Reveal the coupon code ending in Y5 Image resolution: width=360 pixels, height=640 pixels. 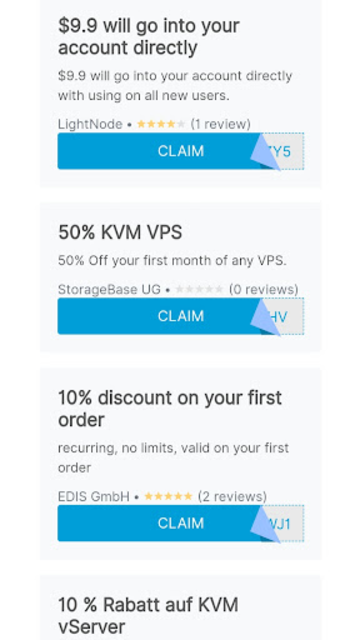pyautogui.click(x=284, y=151)
